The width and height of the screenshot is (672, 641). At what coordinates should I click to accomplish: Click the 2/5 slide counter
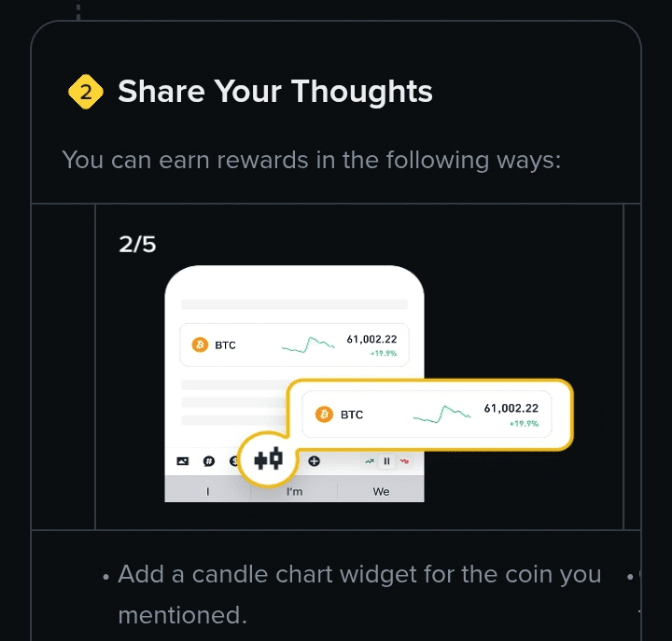[x=137, y=244]
